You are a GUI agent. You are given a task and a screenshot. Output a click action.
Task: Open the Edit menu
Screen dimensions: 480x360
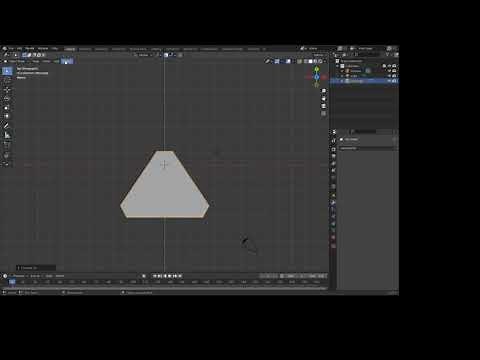pos(20,49)
